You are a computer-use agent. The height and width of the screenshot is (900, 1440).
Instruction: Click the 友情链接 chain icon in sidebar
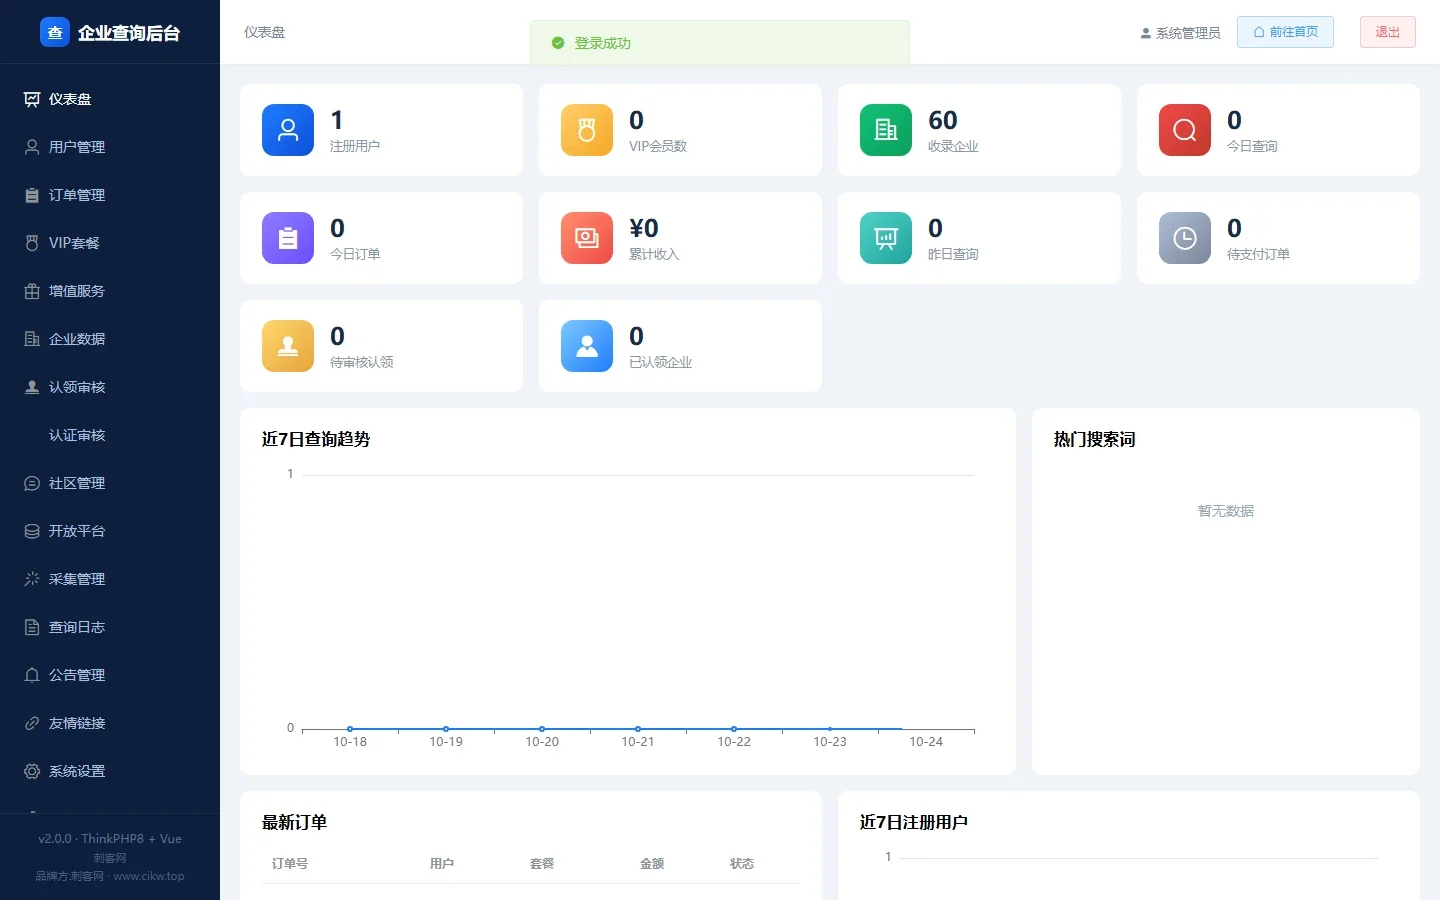tap(32, 723)
